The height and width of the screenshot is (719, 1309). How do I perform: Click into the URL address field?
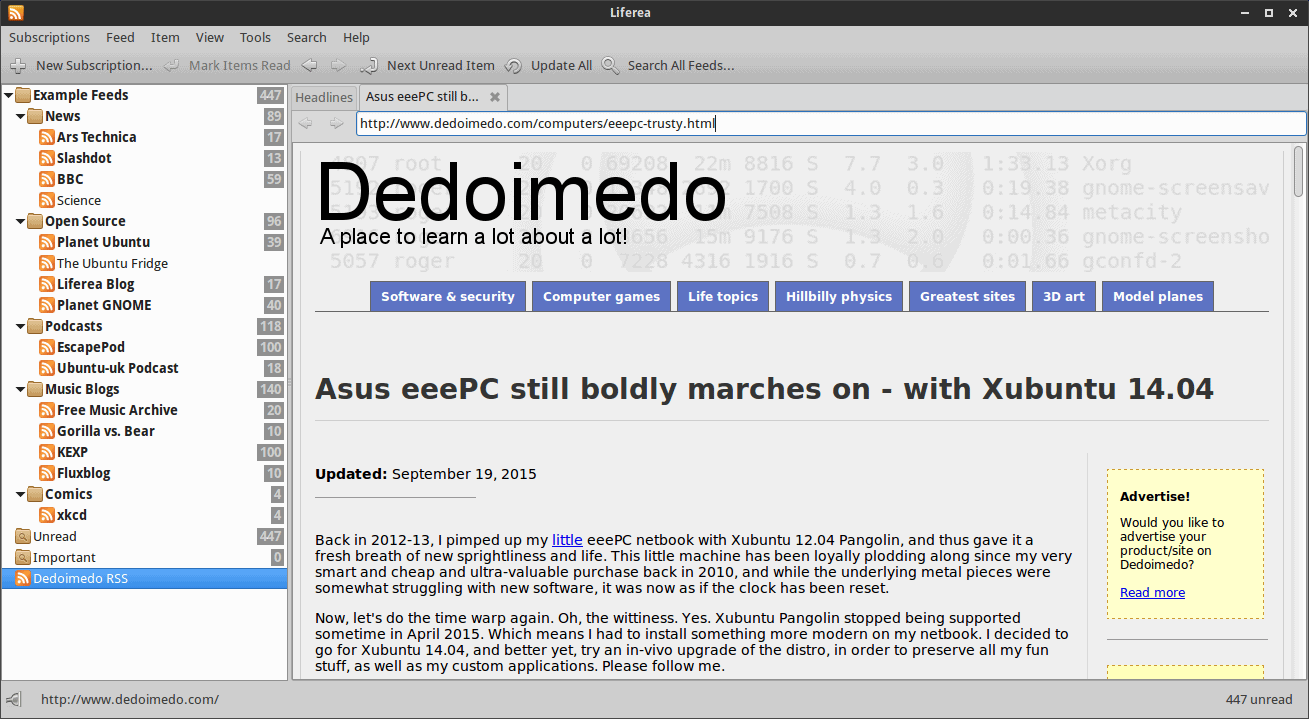tap(831, 123)
